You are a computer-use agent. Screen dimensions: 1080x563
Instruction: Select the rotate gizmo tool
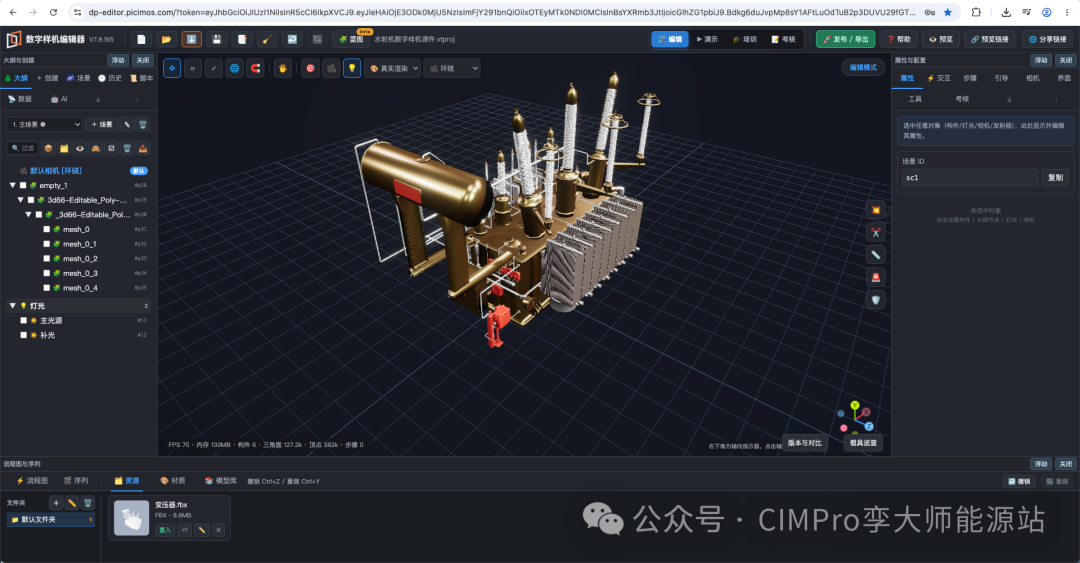[193, 68]
